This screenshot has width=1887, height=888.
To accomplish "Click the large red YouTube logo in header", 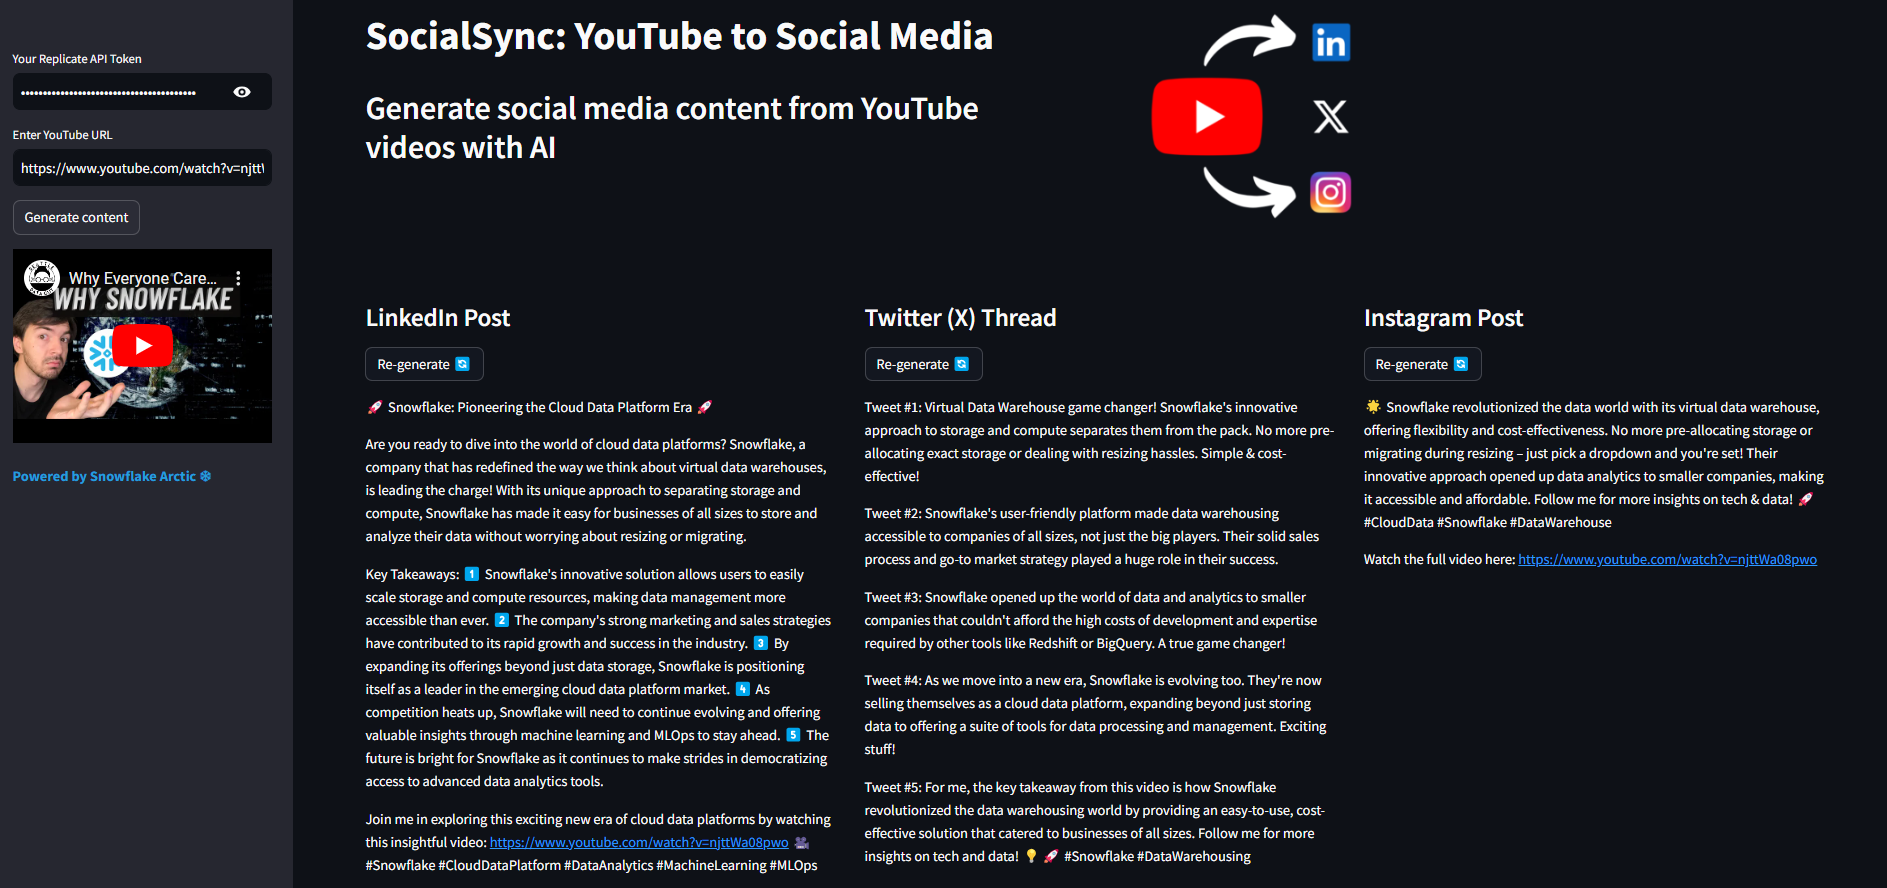I will pos(1207,117).
